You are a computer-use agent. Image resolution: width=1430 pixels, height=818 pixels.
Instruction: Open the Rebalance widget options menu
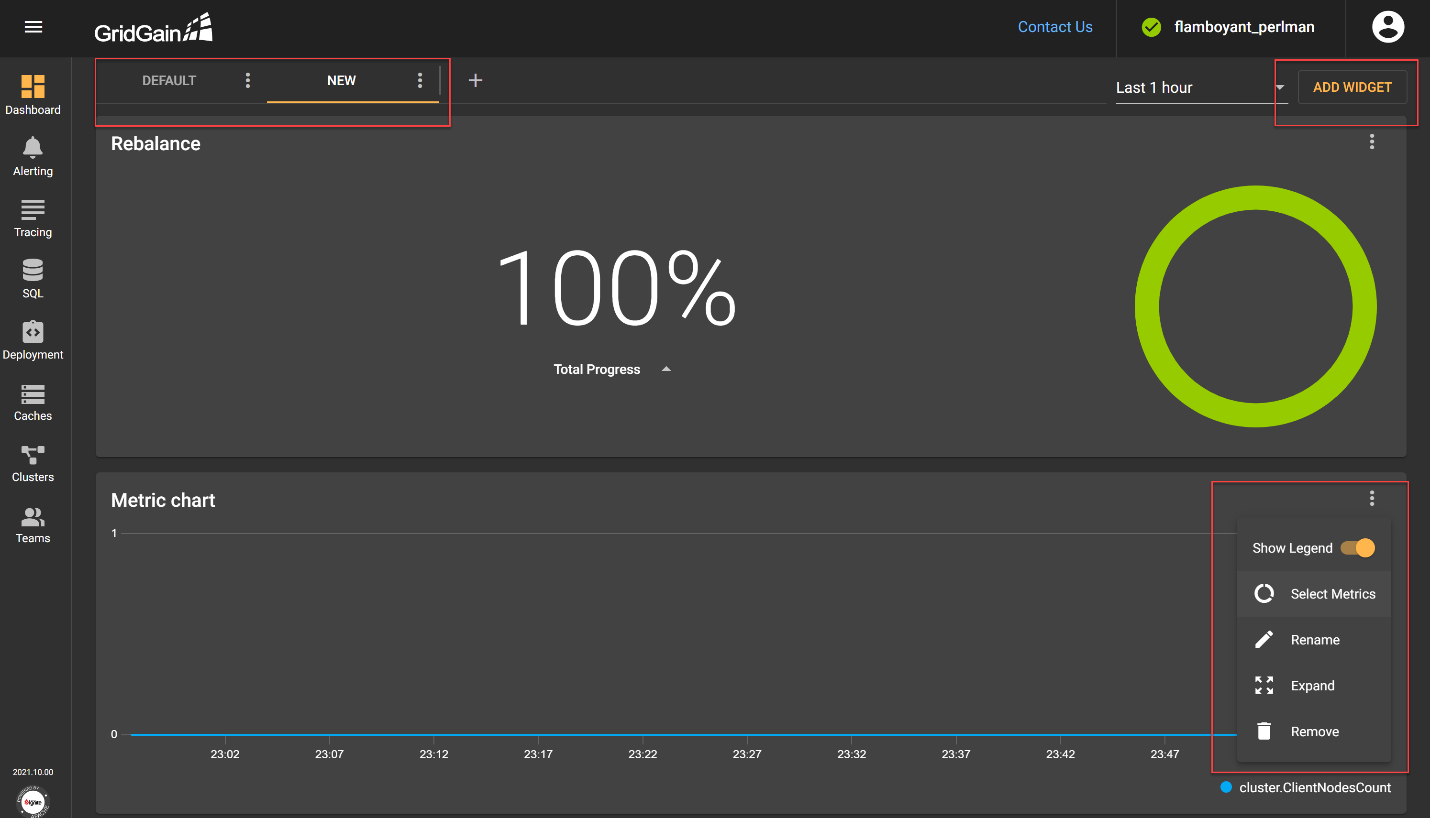(x=1371, y=142)
